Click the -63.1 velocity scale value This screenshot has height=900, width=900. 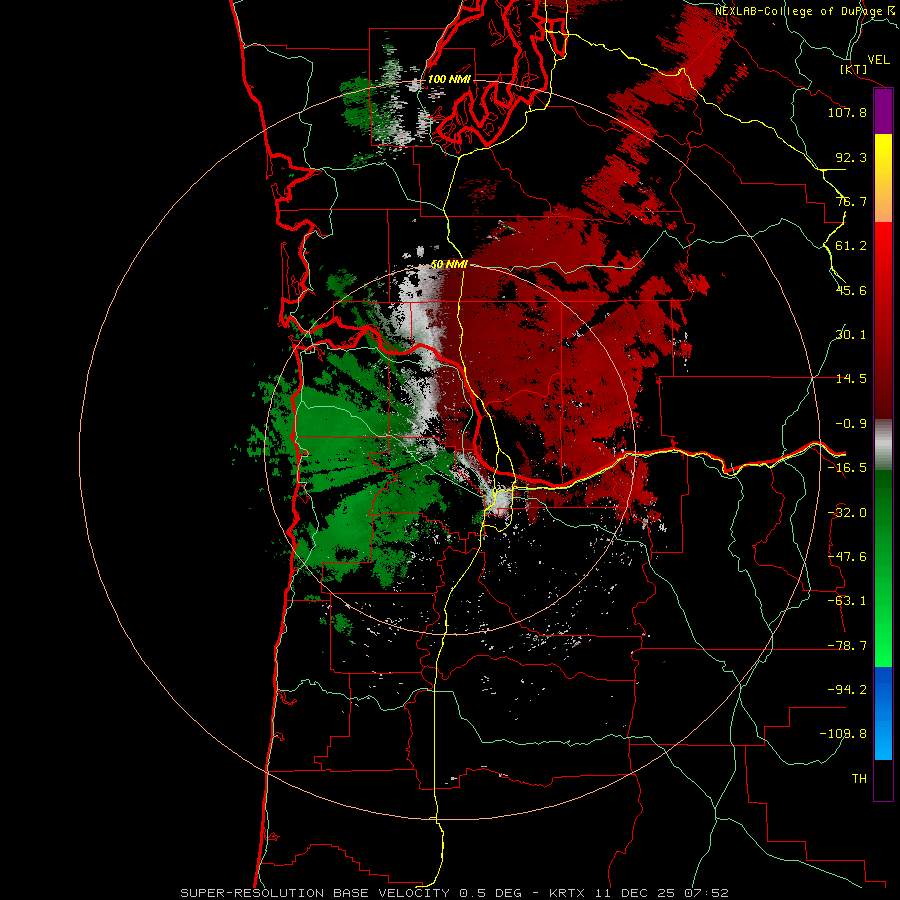[x=847, y=601]
